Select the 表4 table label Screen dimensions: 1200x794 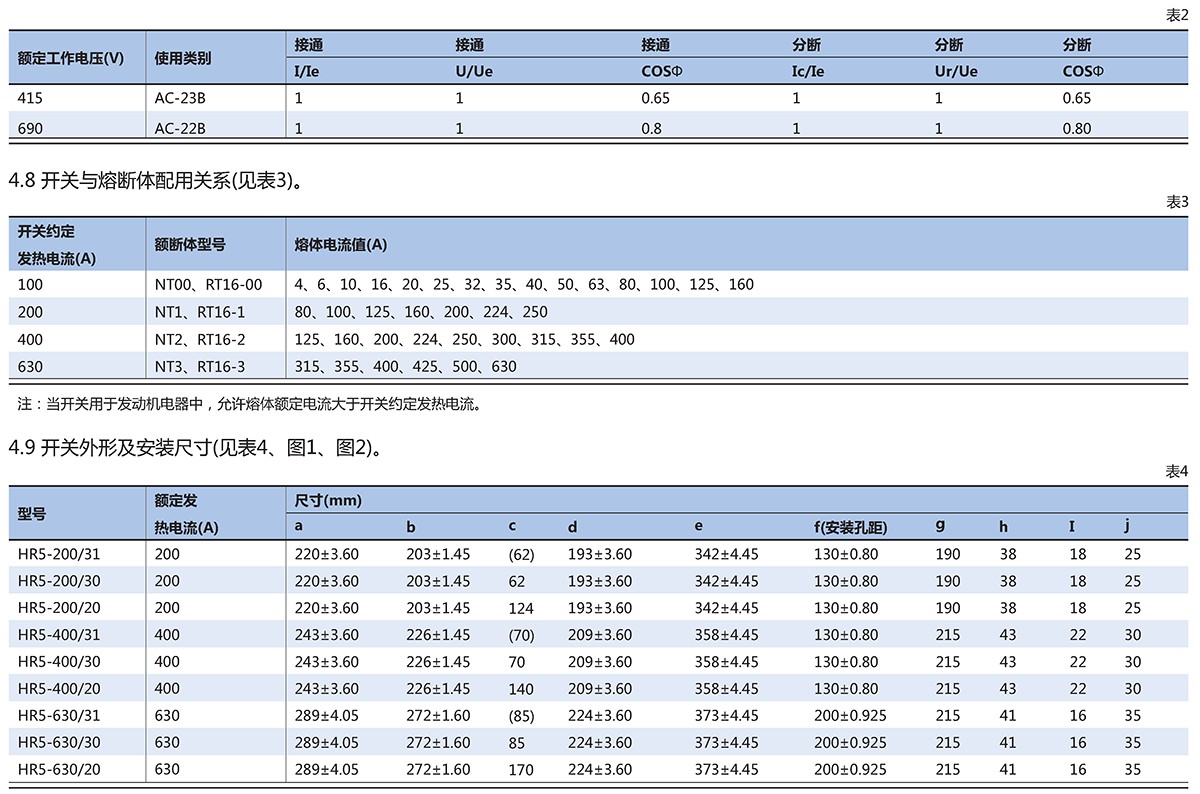tap(1177, 471)
